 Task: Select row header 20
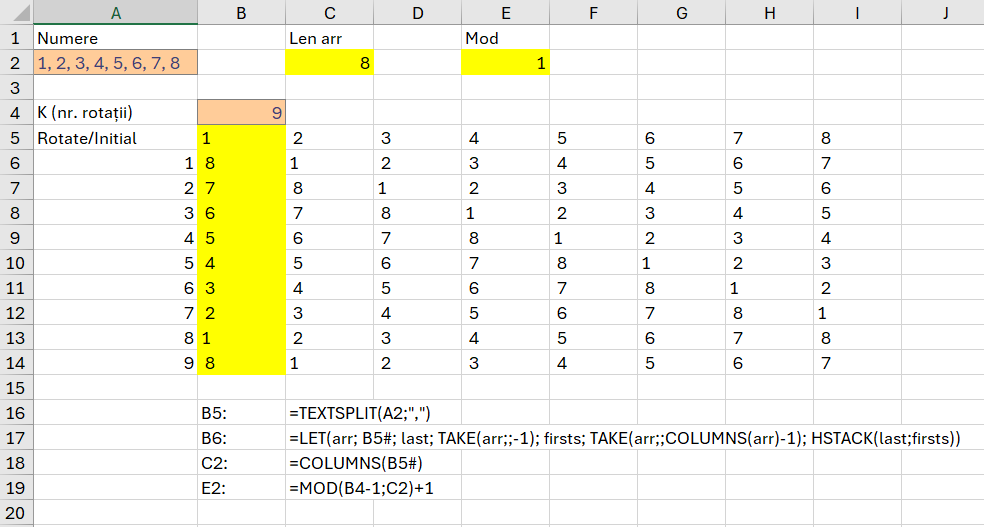point(16,513)
